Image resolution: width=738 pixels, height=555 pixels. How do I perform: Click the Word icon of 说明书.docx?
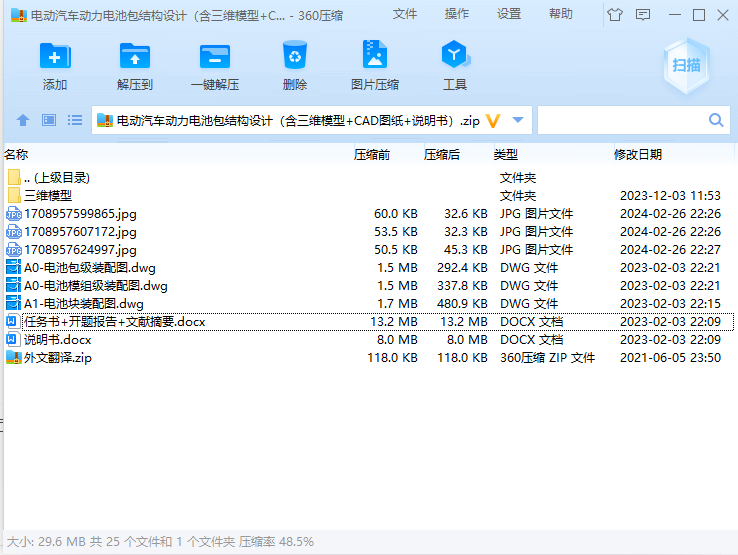coord(13,339)
